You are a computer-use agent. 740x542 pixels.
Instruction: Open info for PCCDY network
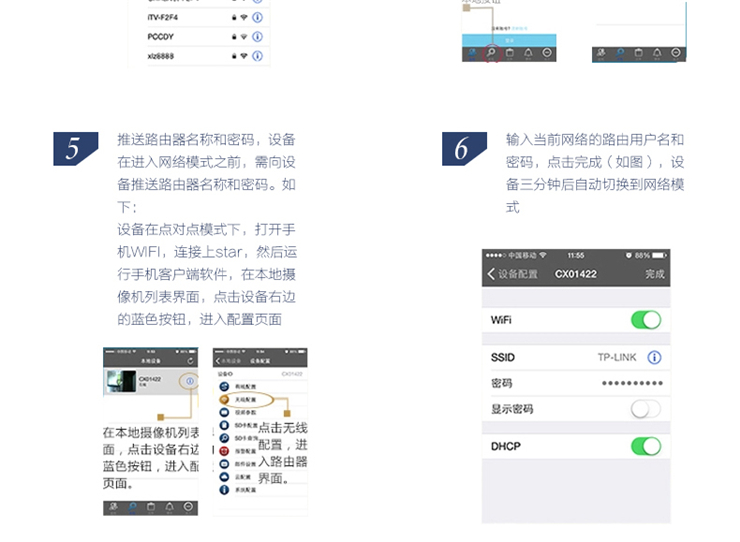[x=257, y=36]
